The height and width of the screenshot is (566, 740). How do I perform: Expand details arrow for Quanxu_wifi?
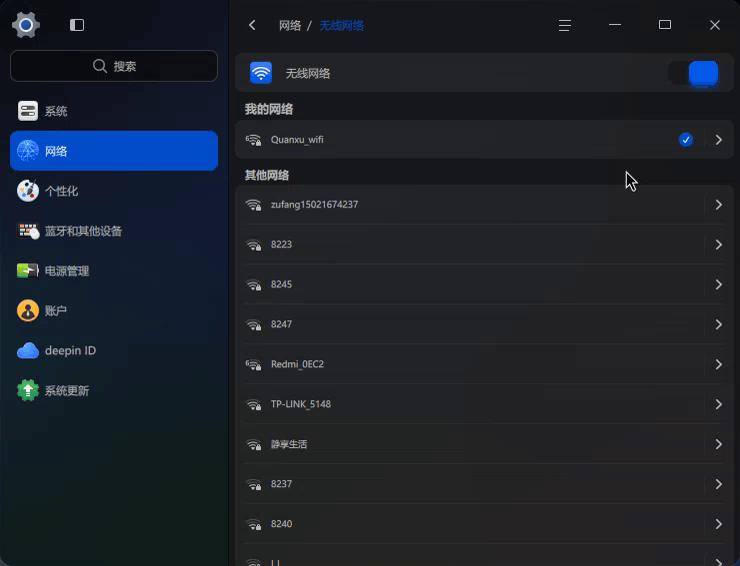[718, 140]
